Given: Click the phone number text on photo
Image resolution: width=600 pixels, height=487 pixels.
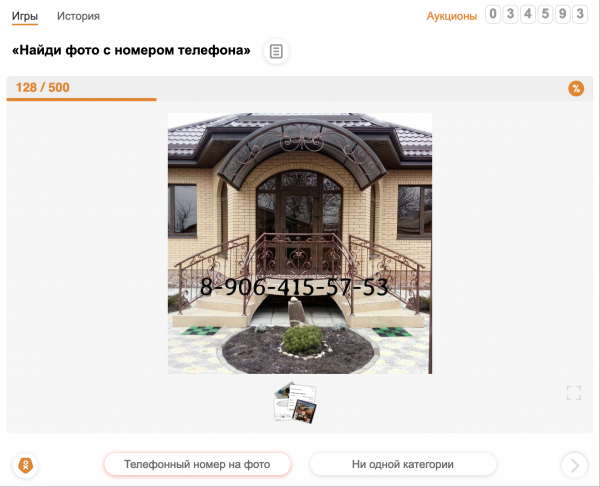Looking at the screenshot, I should [x=294, y=287].
